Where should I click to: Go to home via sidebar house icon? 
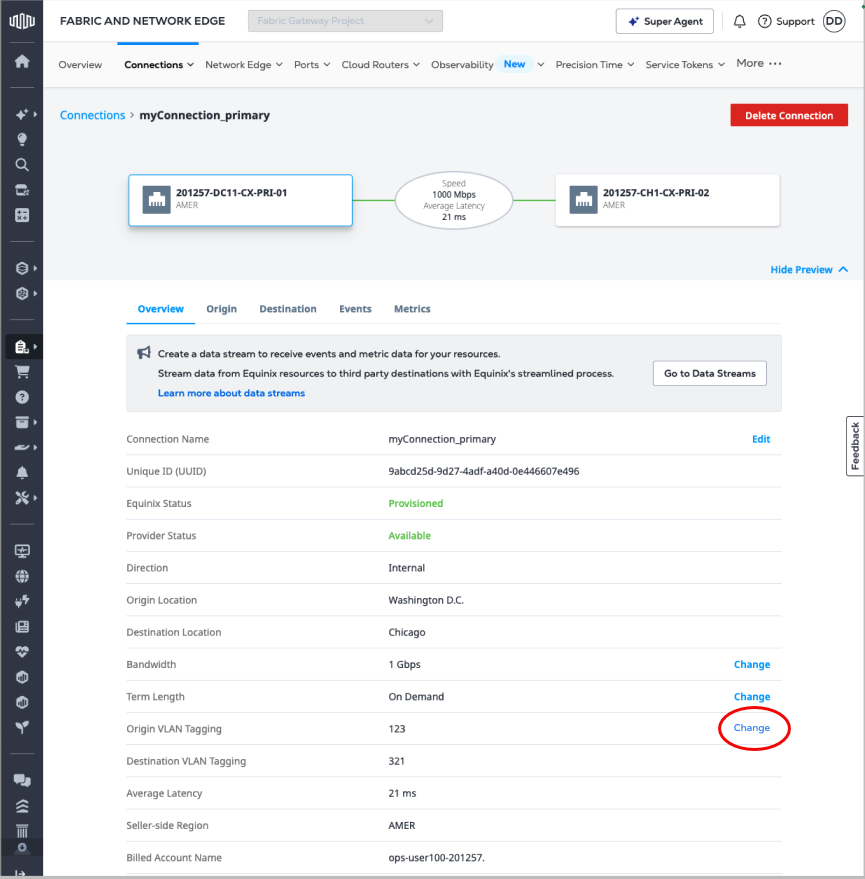pos(22,61)
